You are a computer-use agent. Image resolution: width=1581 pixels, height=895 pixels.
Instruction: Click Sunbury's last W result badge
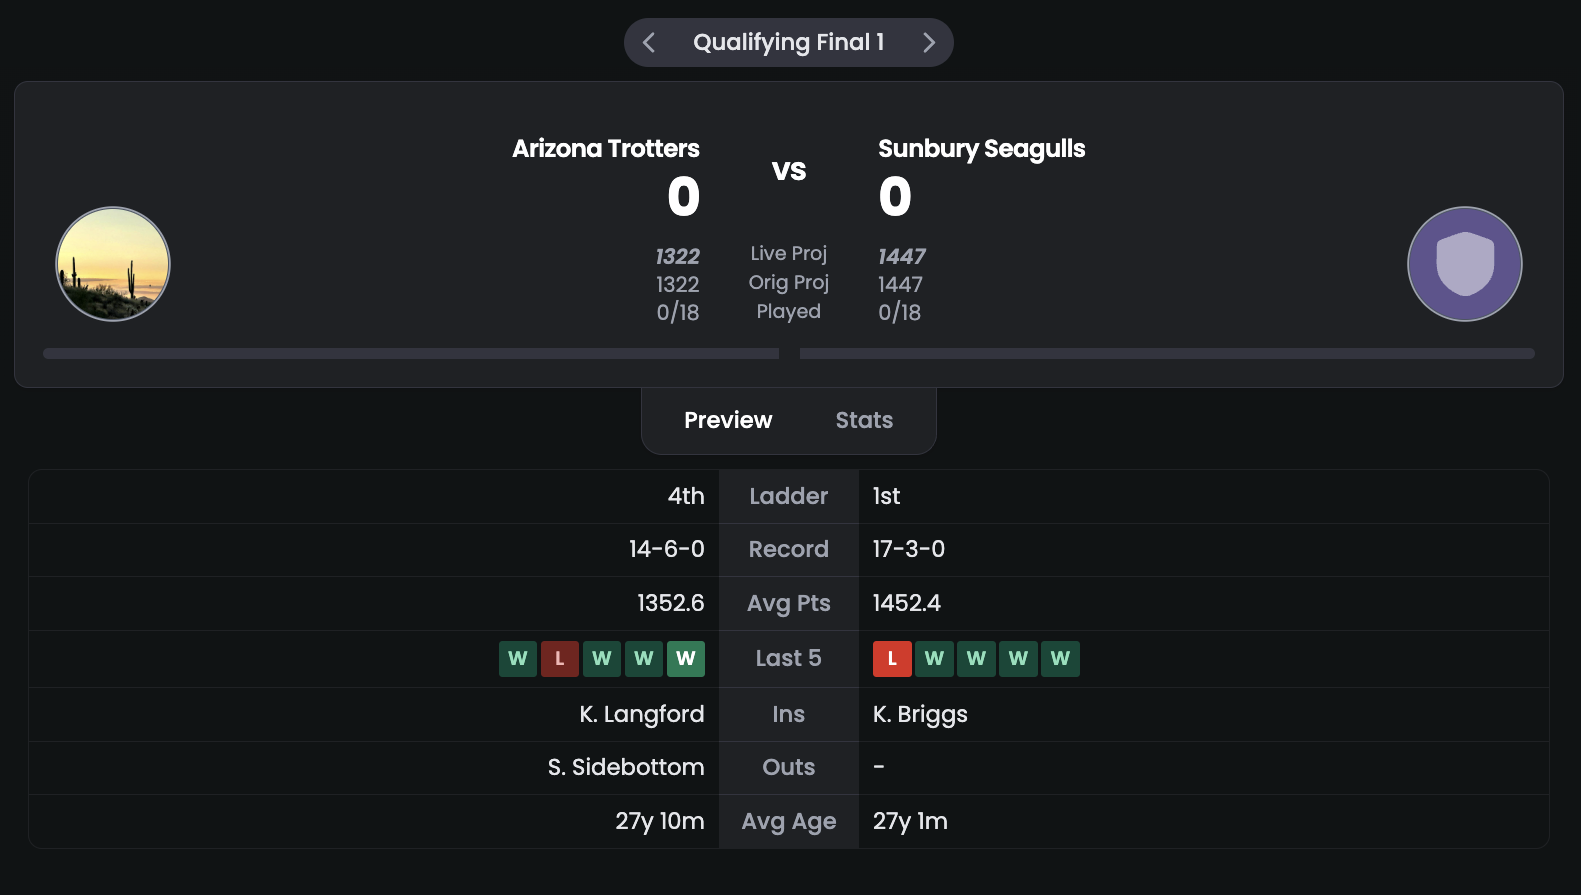click(x=1060, y=659)
